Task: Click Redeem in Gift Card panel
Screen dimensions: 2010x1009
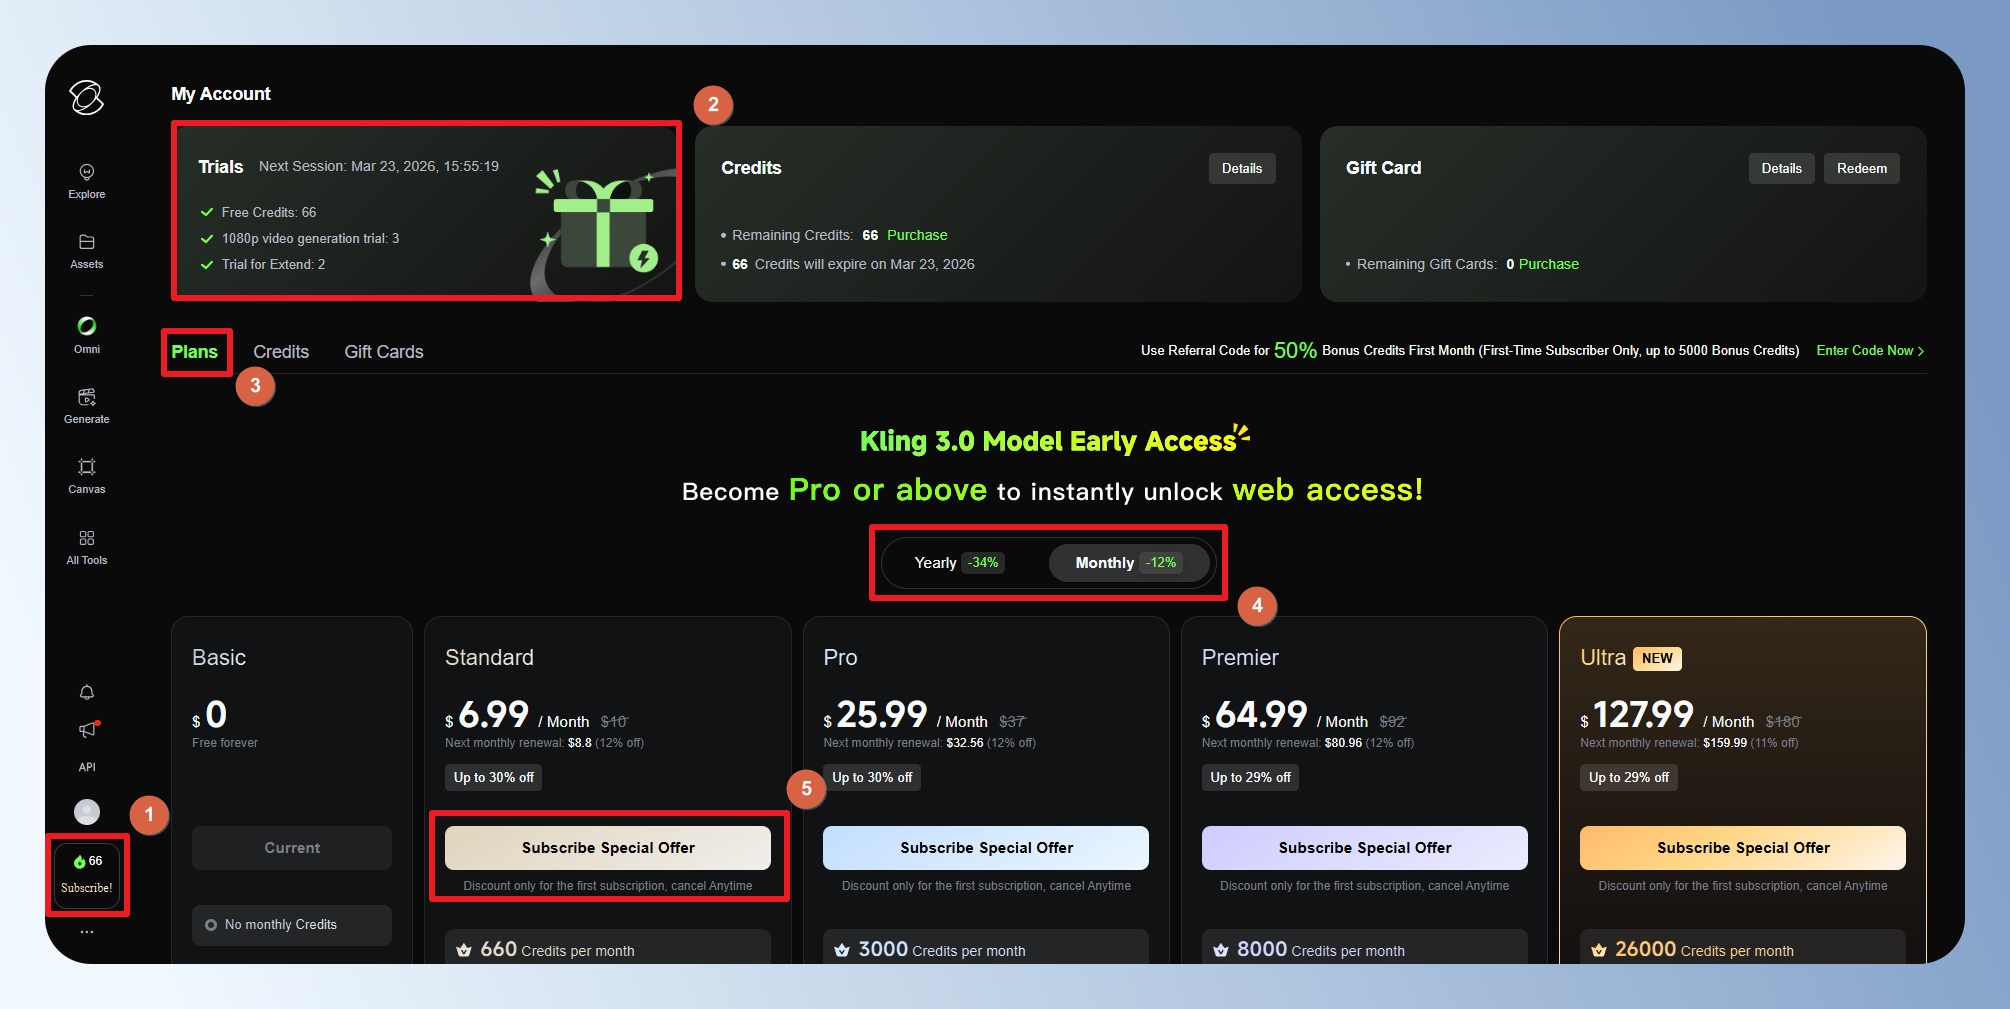Action: point(1861,169)
